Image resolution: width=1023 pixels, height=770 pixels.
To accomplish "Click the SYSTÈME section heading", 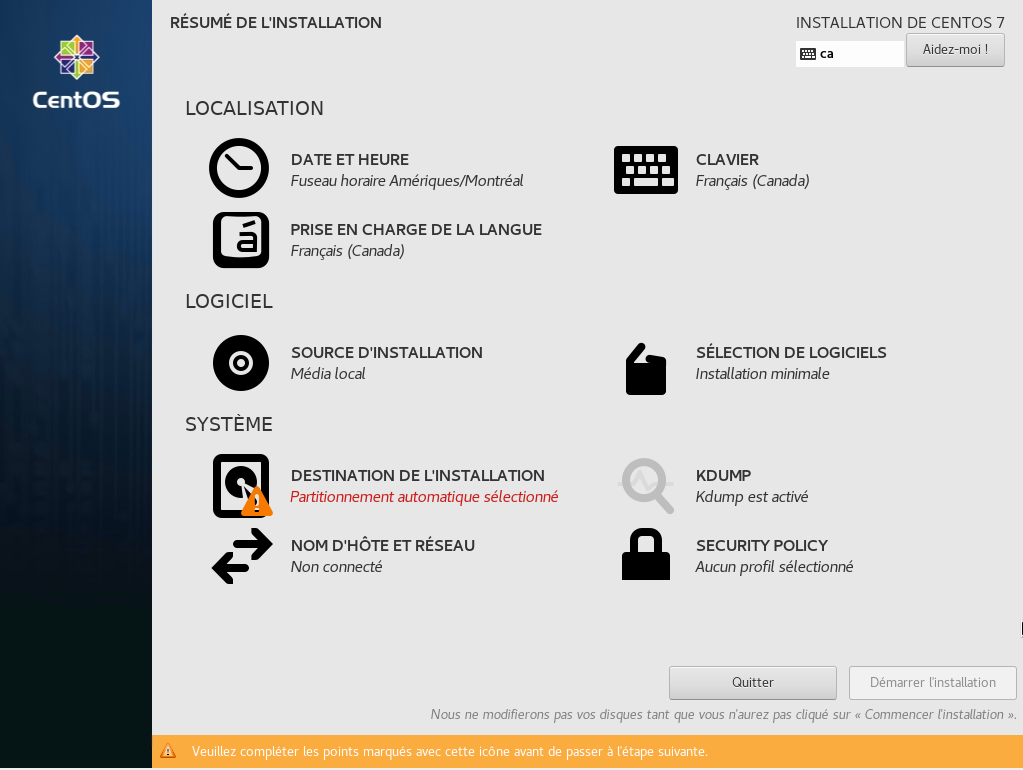I will click(x=229, y=424).
